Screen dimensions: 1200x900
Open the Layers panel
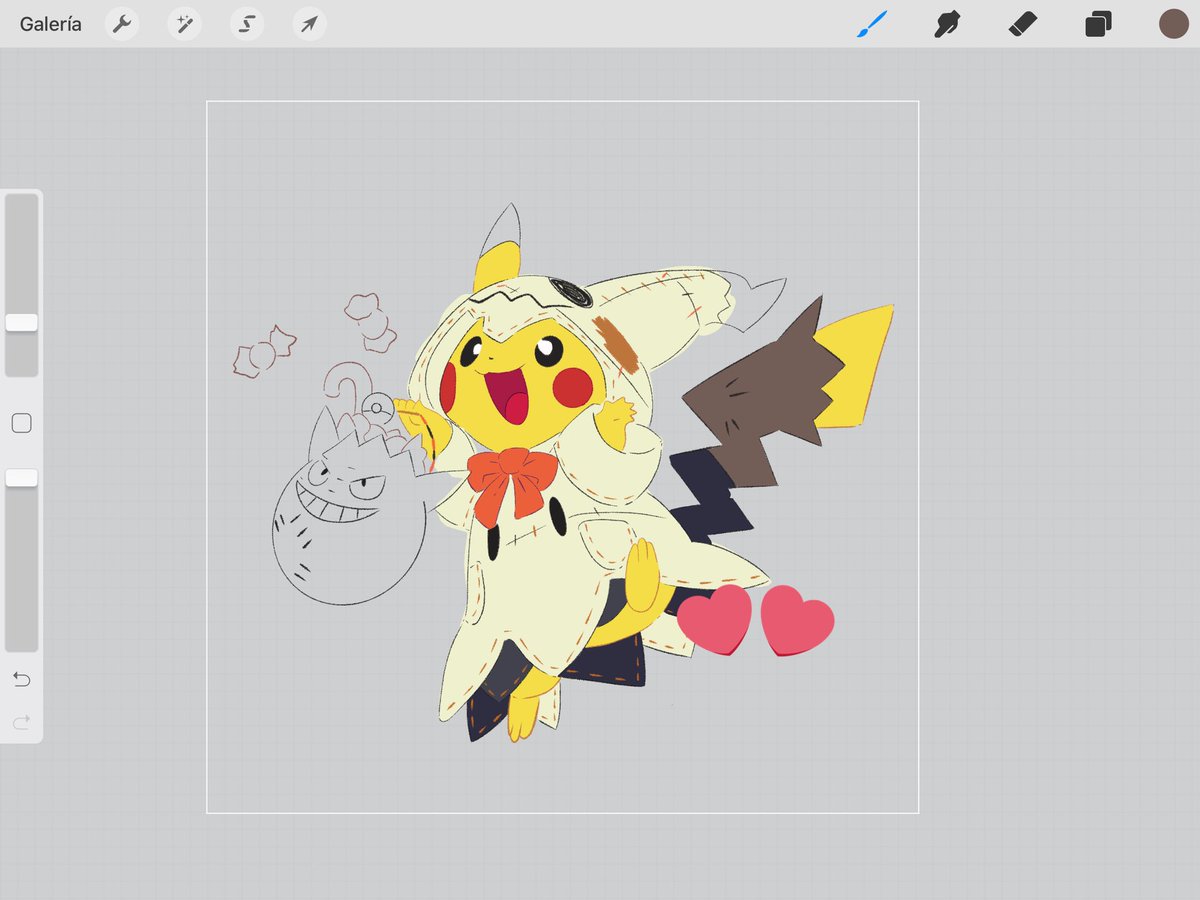point(1098,24)
